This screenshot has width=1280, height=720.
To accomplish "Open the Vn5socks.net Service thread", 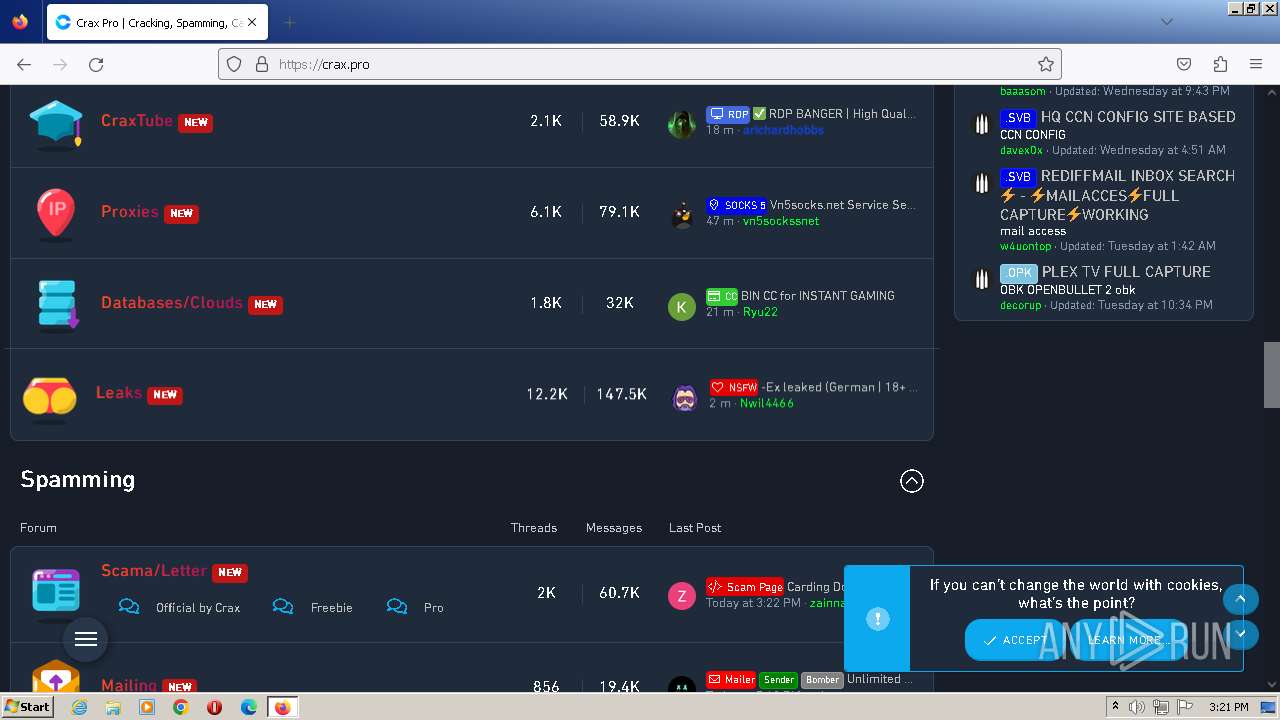I will point(843,204).
